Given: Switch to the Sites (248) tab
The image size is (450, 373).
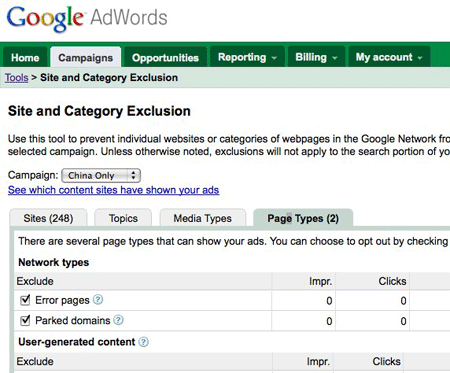Looking at the screenshot, I should pos(48,218).
